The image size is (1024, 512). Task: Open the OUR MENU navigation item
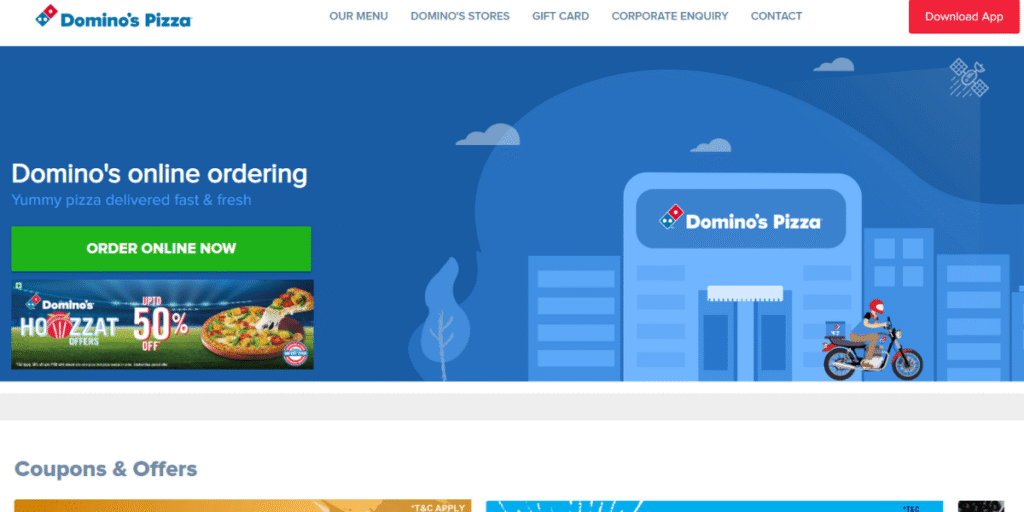coord(359,16)
